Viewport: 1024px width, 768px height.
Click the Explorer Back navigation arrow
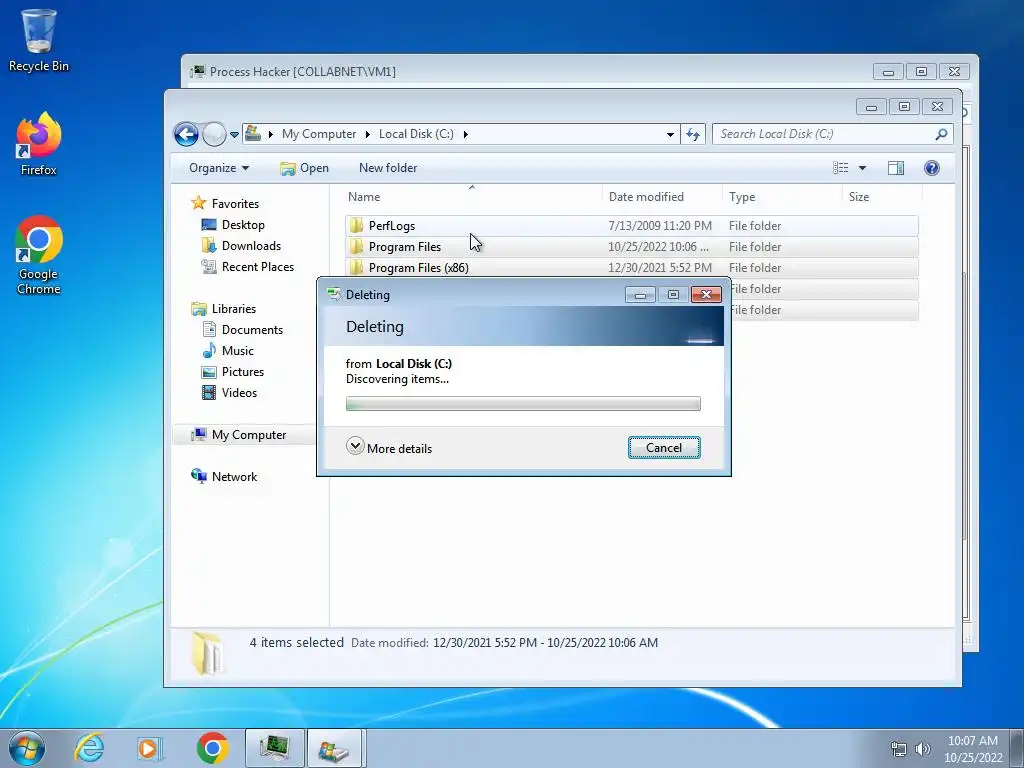(186, 135)
